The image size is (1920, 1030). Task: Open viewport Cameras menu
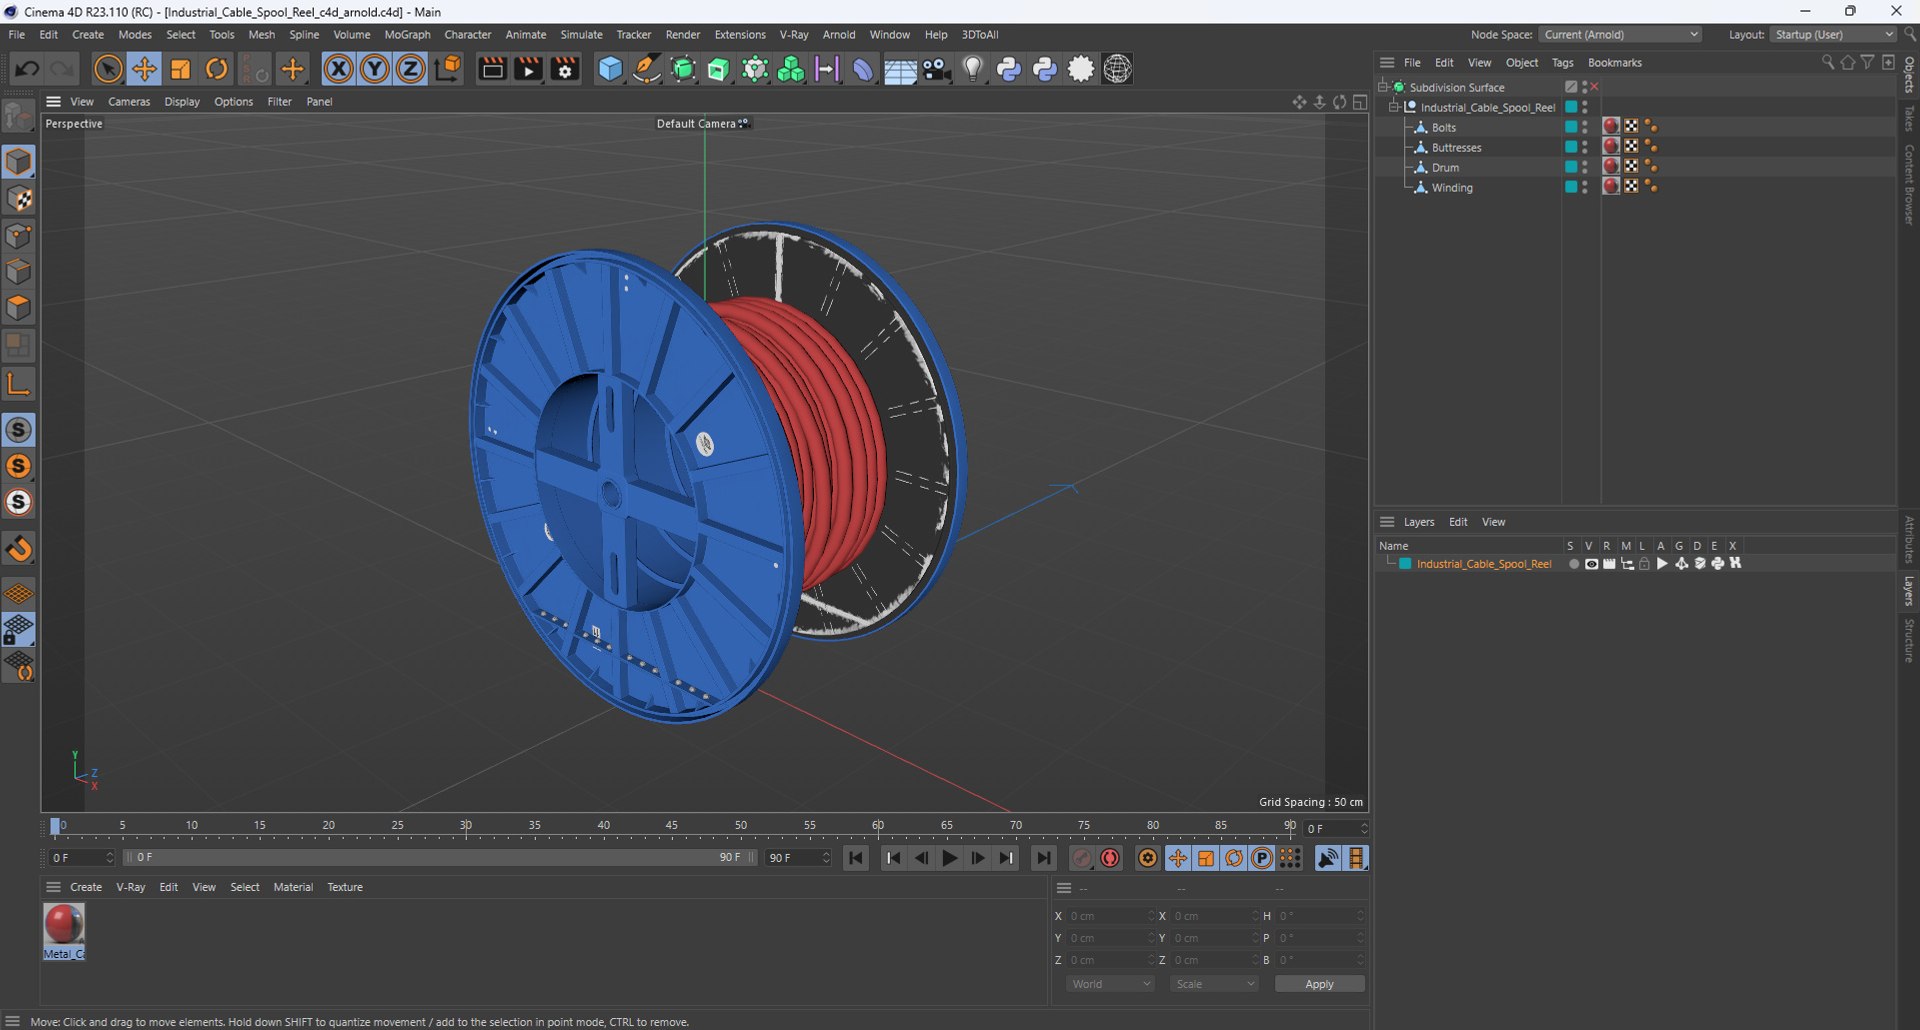tap(129, 101)
